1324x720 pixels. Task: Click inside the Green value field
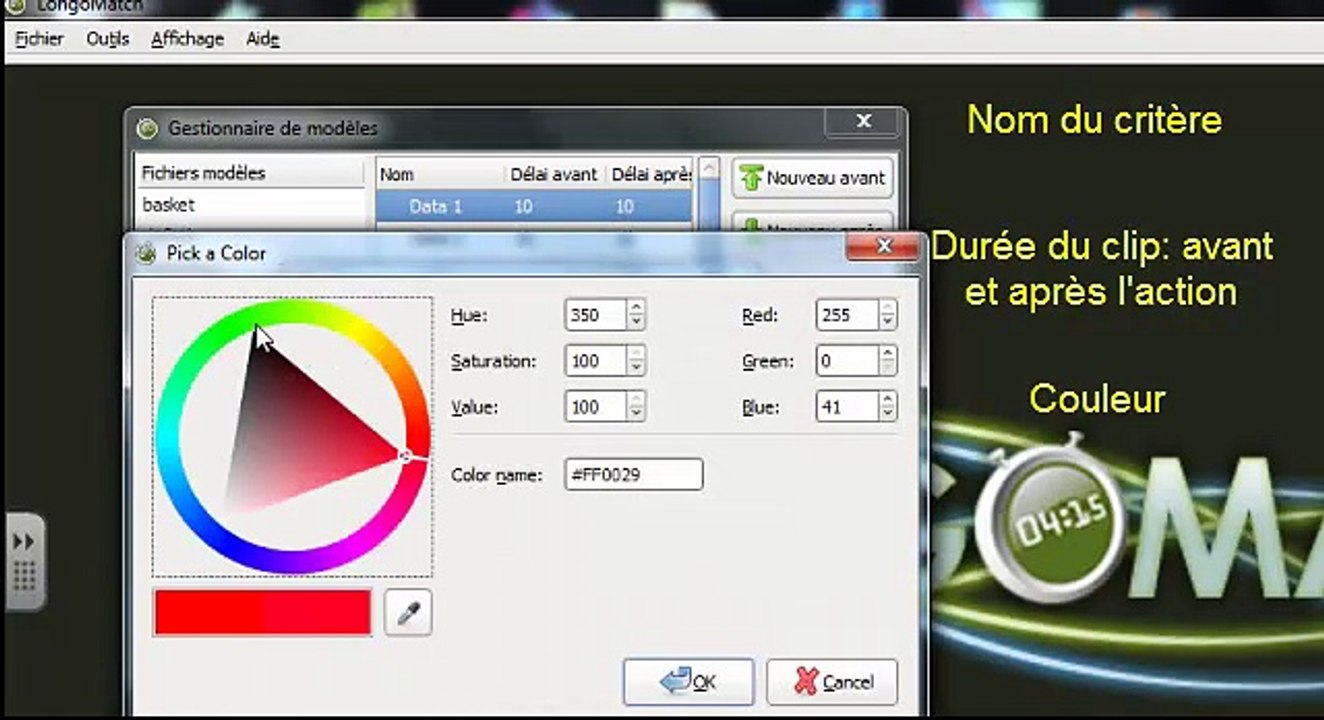pos(847,361)
